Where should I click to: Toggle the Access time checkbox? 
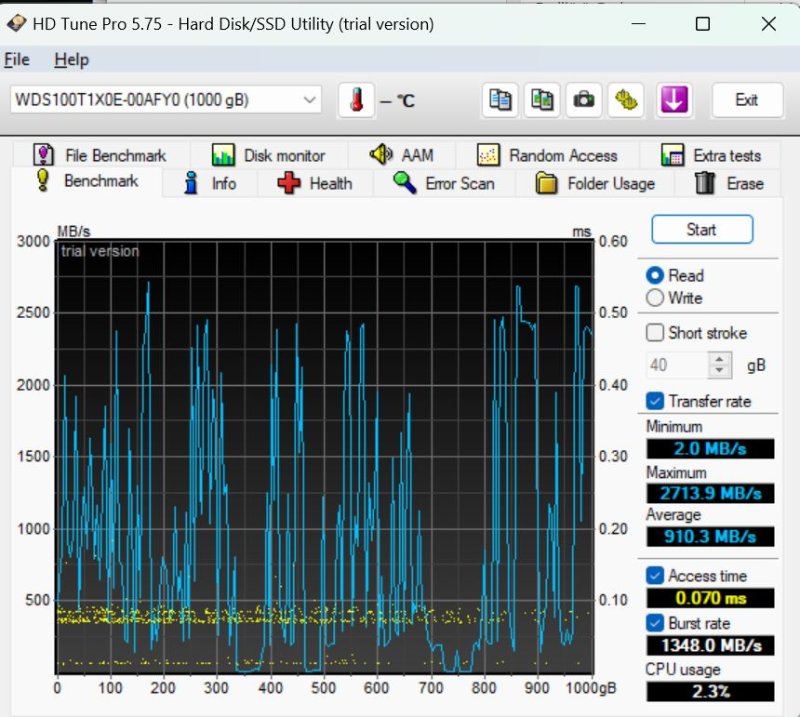pyautogui.click(x=655, y=576)
